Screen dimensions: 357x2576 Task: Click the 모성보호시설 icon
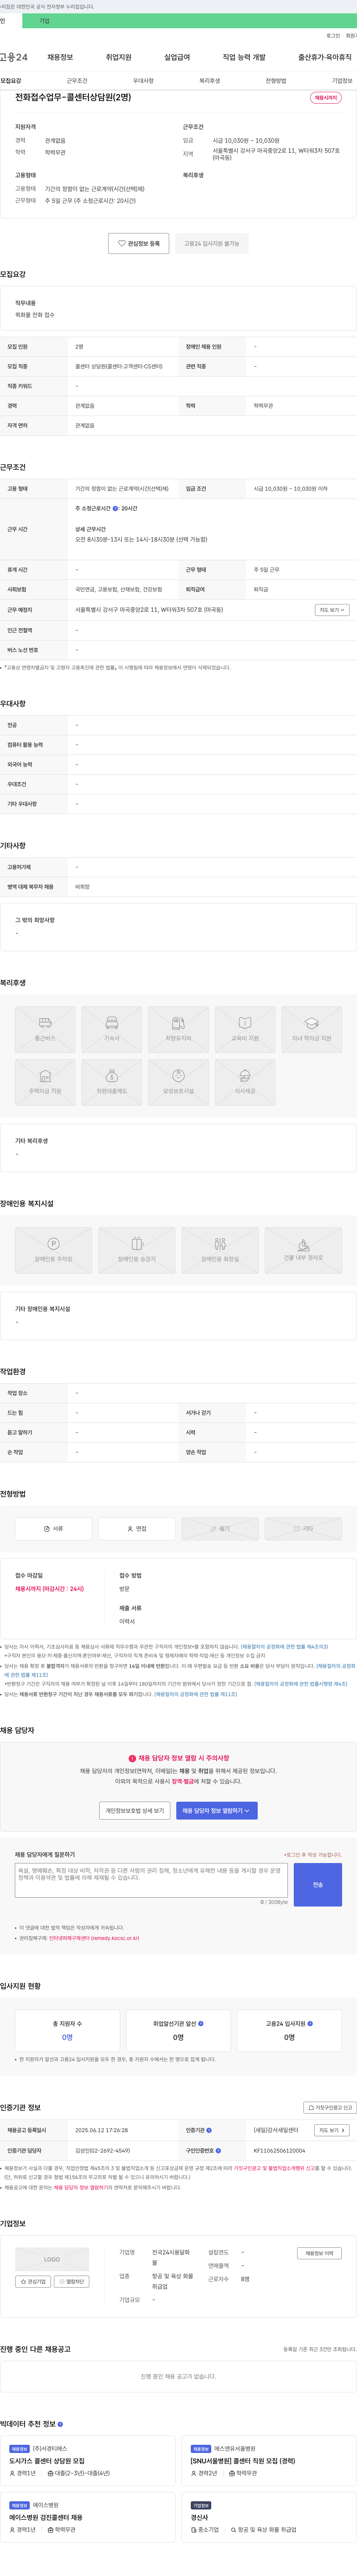tap(178, 1082)
